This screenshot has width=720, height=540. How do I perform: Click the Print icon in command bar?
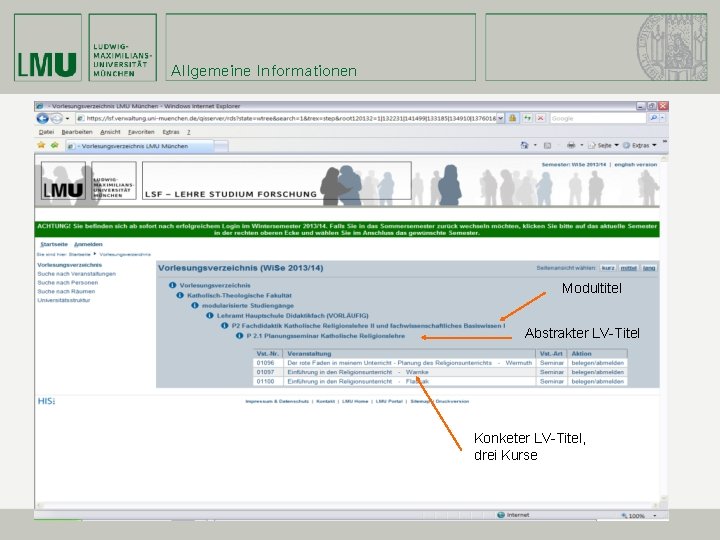tap(571, 145)
